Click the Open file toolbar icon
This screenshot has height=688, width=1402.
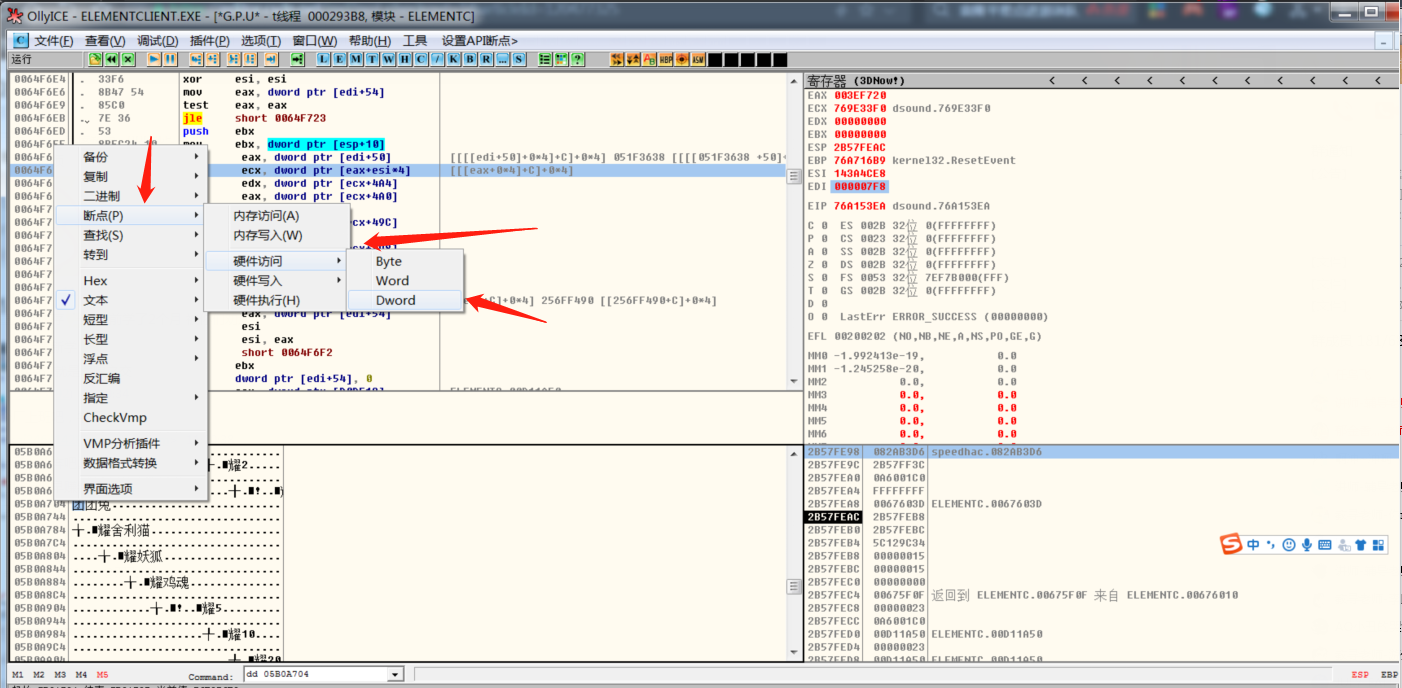click(x=95, y=59)
